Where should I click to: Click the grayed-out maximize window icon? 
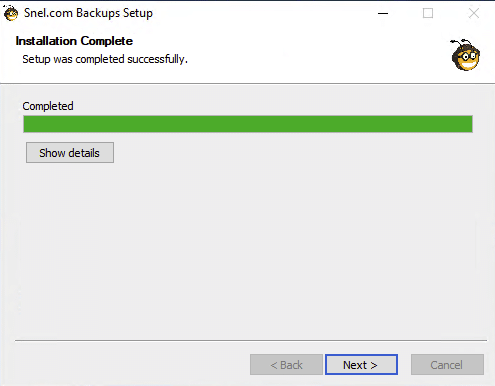tap(428, 13)
